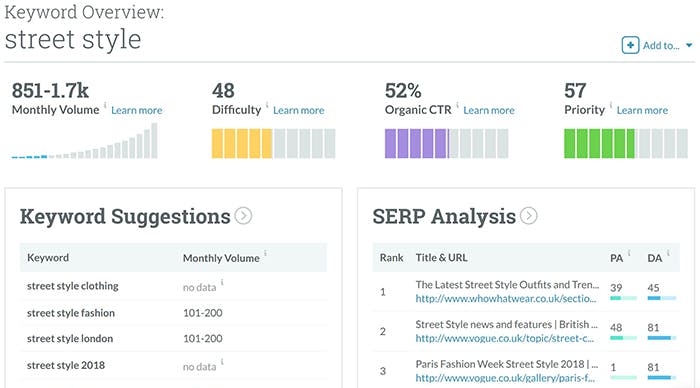Click info icon beside PA column header
The height and width of the screenshot is (388, 700).
[x=629, y=253]
